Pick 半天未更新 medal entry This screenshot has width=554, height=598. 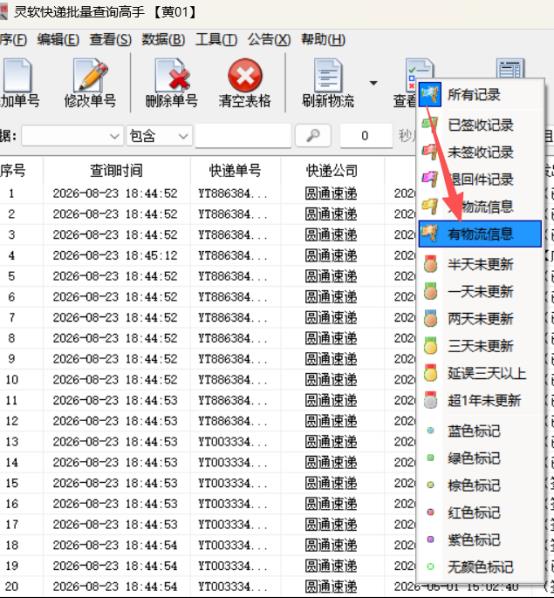(480, 264)
